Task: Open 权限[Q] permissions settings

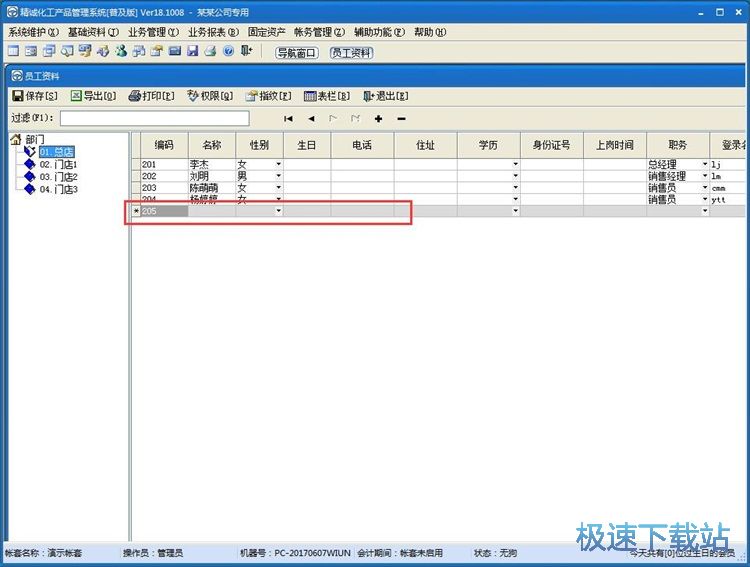Action: point(210,96)
